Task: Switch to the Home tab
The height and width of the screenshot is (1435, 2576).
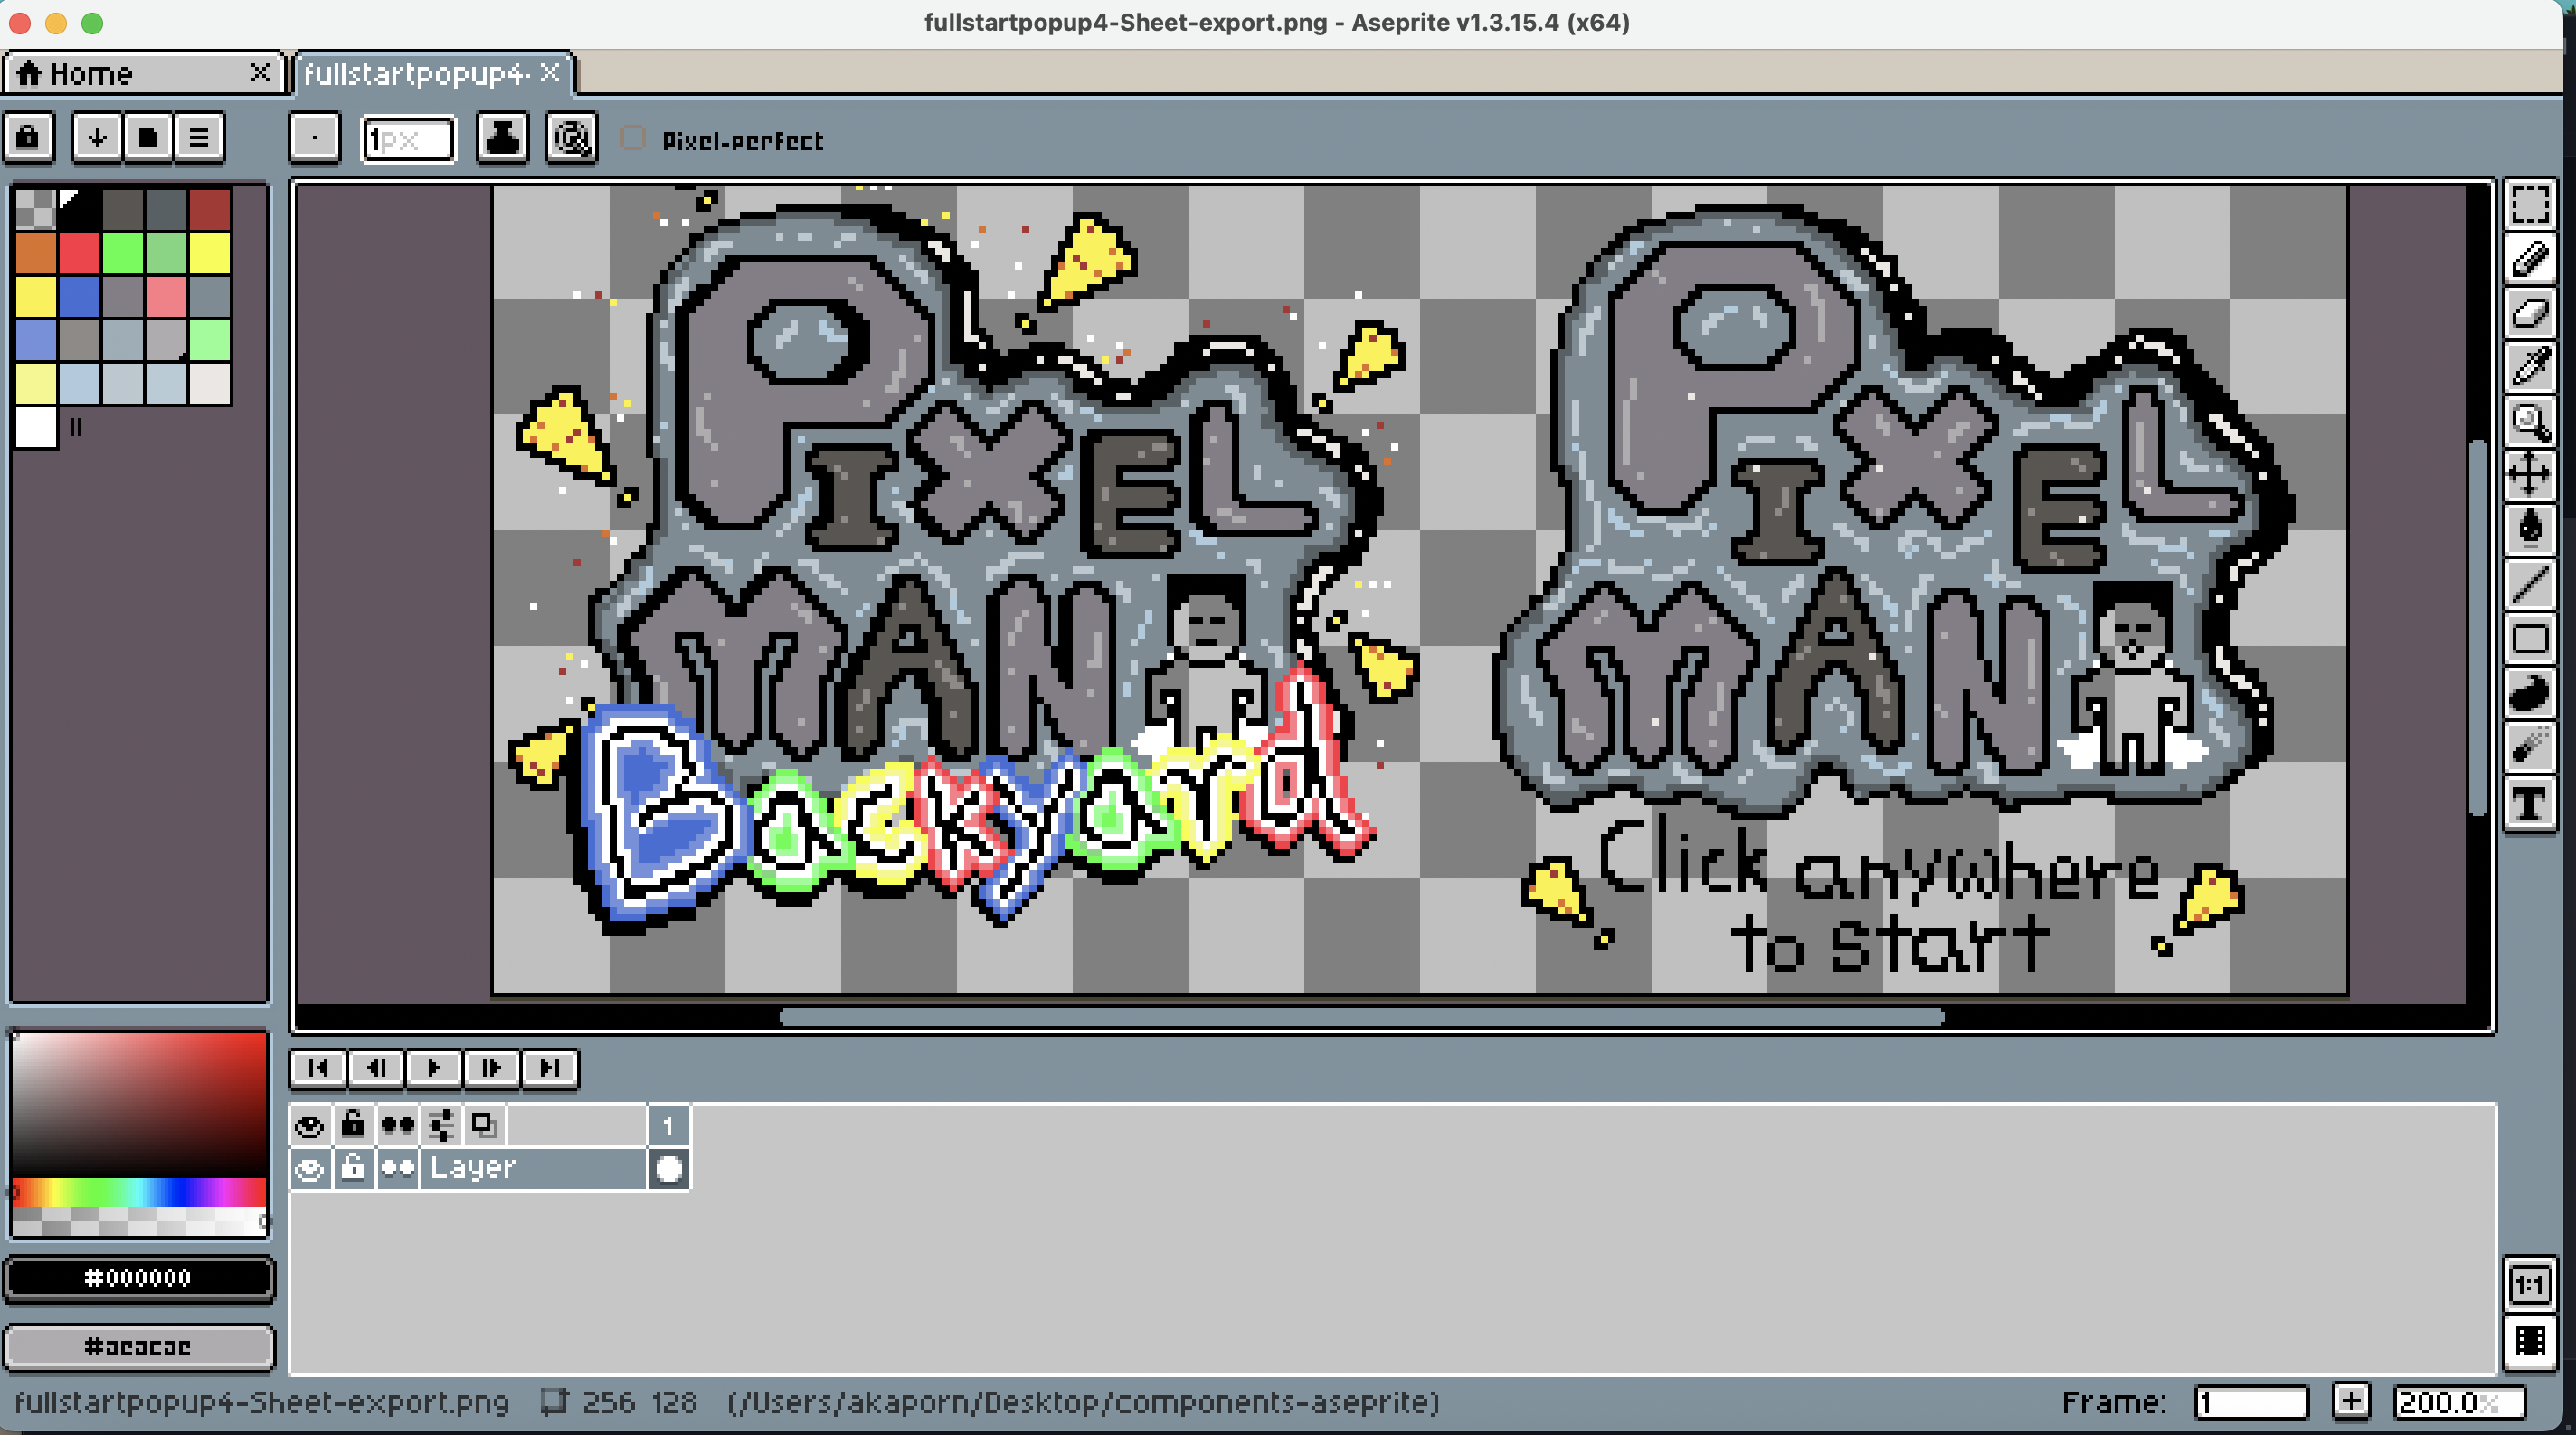Action: (92, 74)
